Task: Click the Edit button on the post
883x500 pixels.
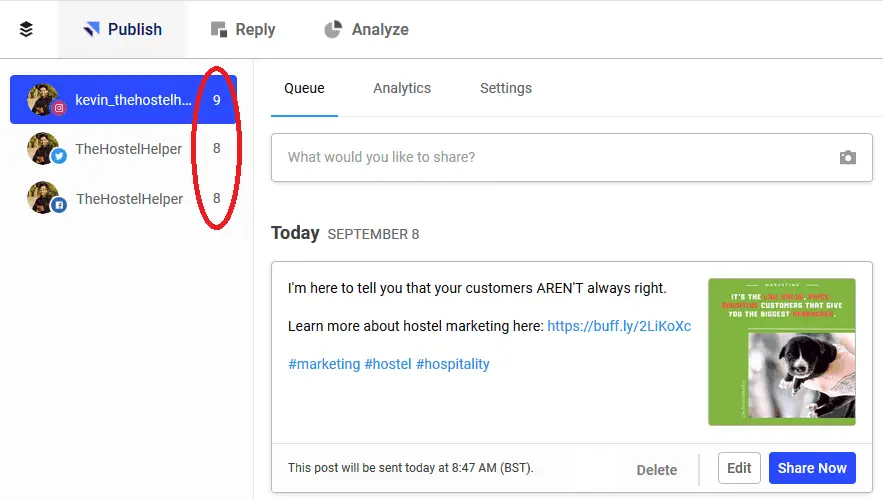Action: pos(739,468)
